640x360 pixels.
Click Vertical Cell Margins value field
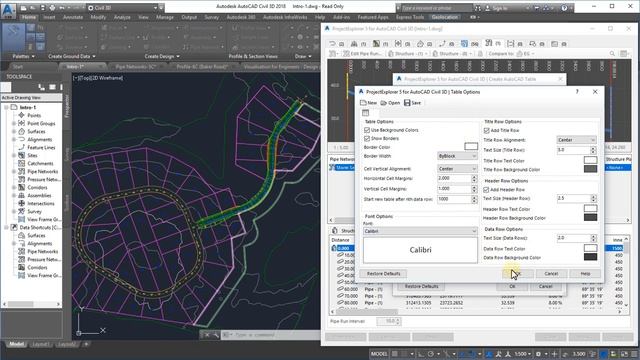click(454, 189)
